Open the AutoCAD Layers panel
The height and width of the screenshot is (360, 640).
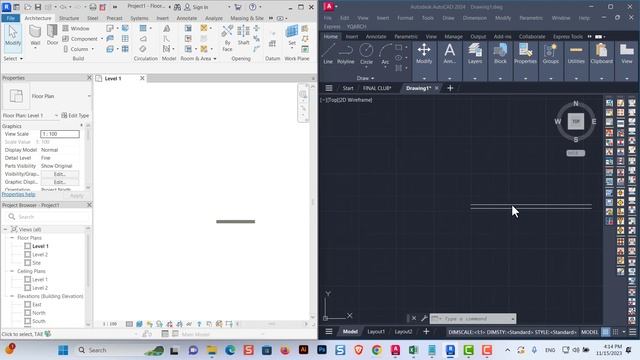(x=475, y=54)
